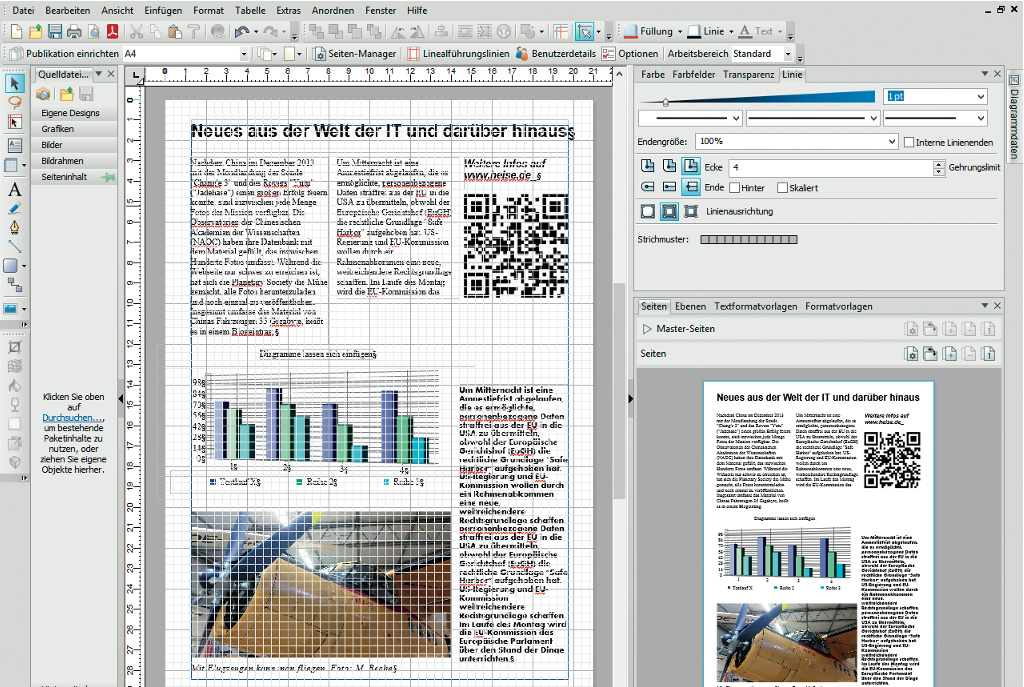Enable the Interne Linienenden checkbox
Viewport: 1024px width, 687px height.
(909, 142)
